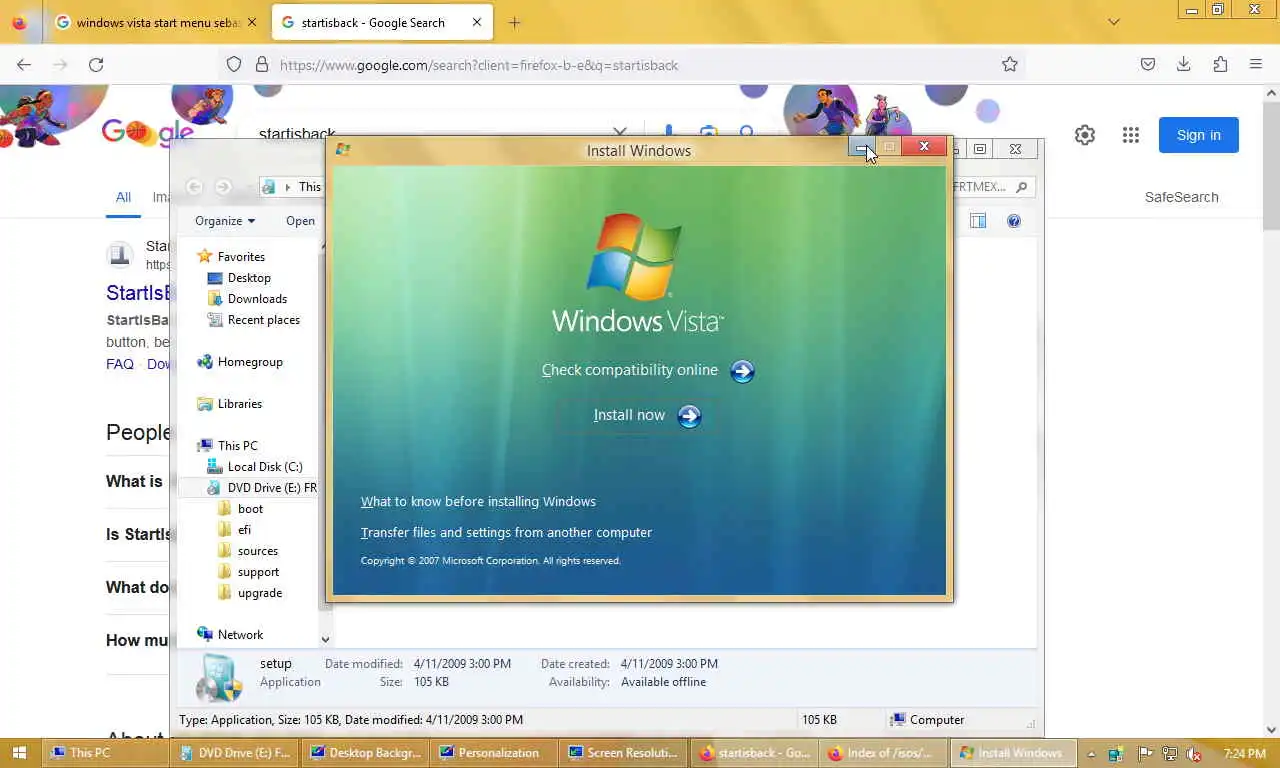Click the taskbar clock 7:24 PM
Screen dimensions: 1280x768
pyautogui.click(x=1245, y=754)
